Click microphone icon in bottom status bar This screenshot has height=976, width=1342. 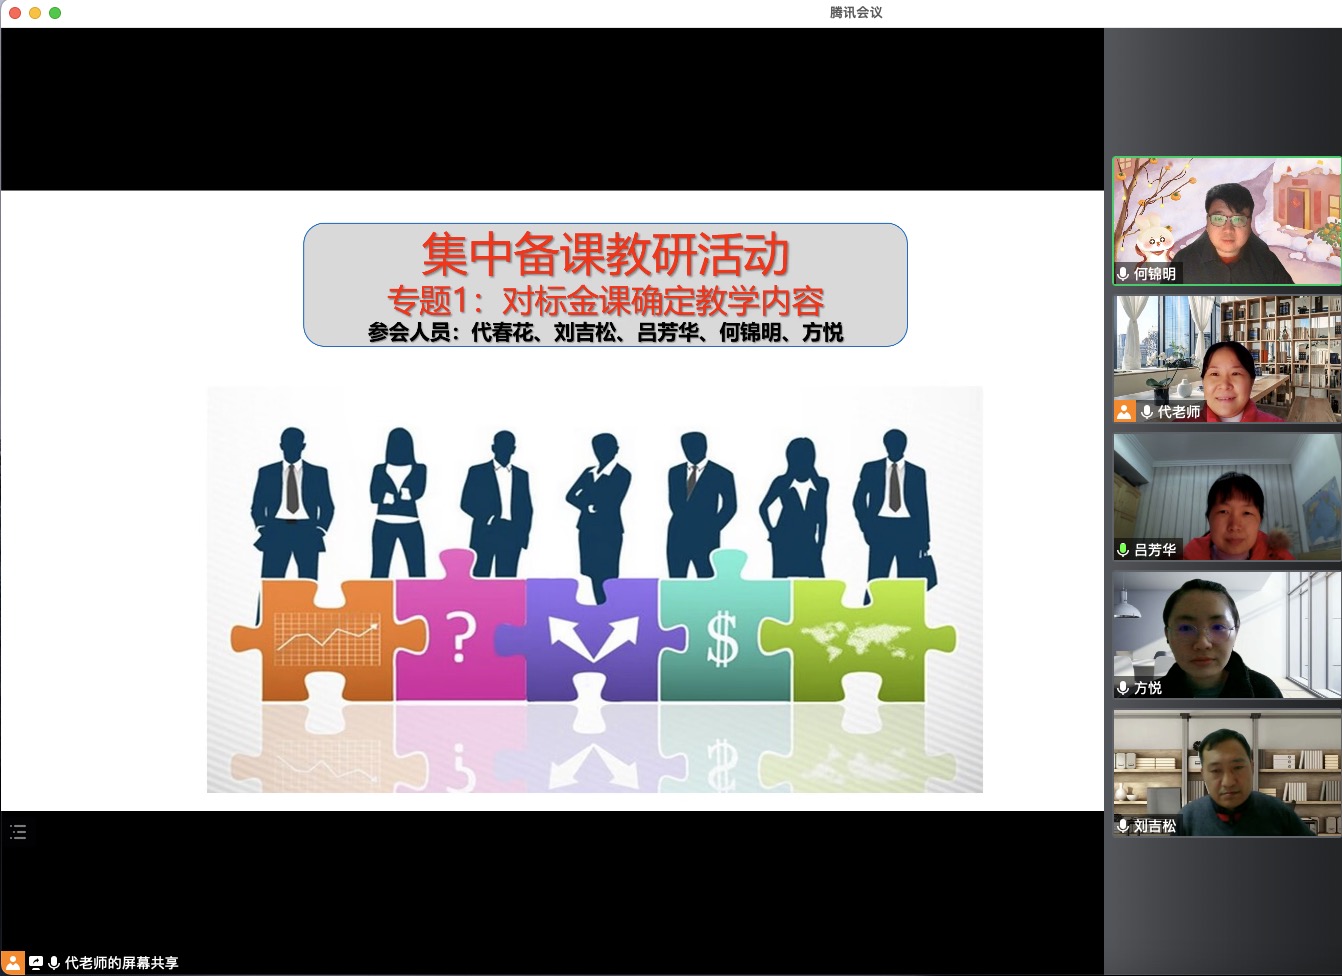[54, 963]
